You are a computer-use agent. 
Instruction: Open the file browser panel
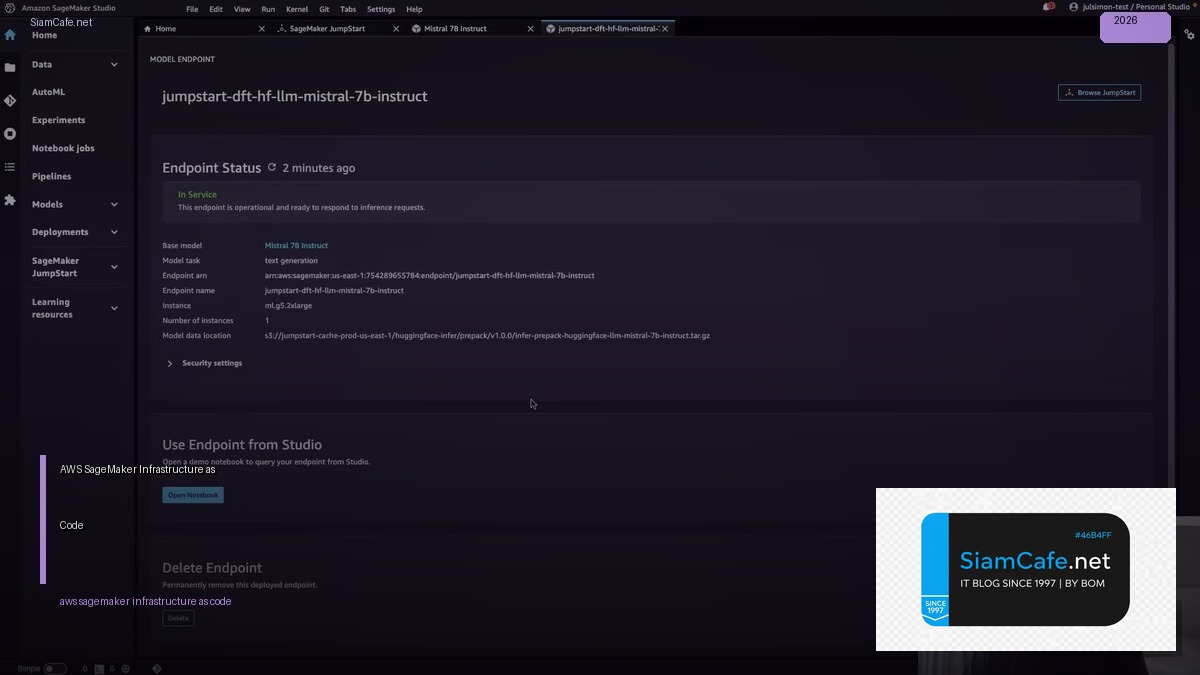coord(10,67)
